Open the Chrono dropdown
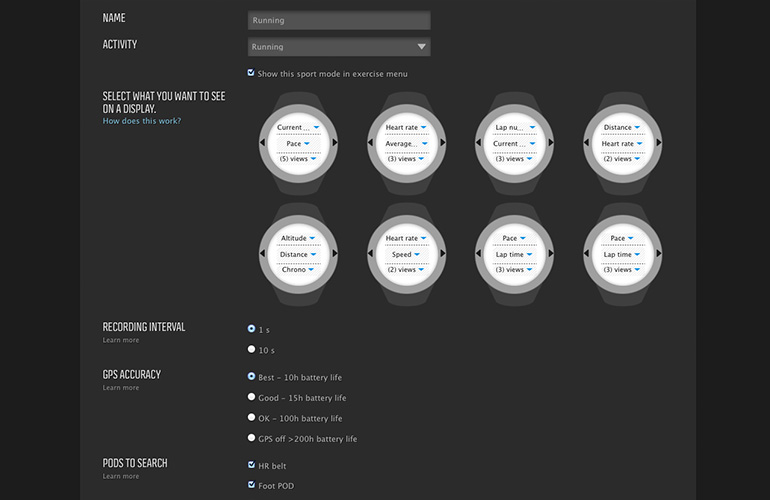770x500 pixels. (x=298, y=270)
